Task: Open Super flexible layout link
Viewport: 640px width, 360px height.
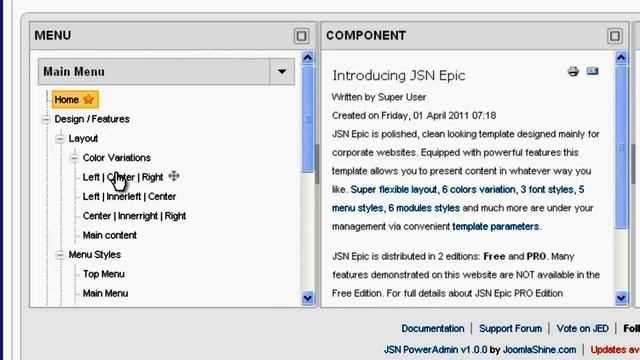Action: click(x=393, y=189)
